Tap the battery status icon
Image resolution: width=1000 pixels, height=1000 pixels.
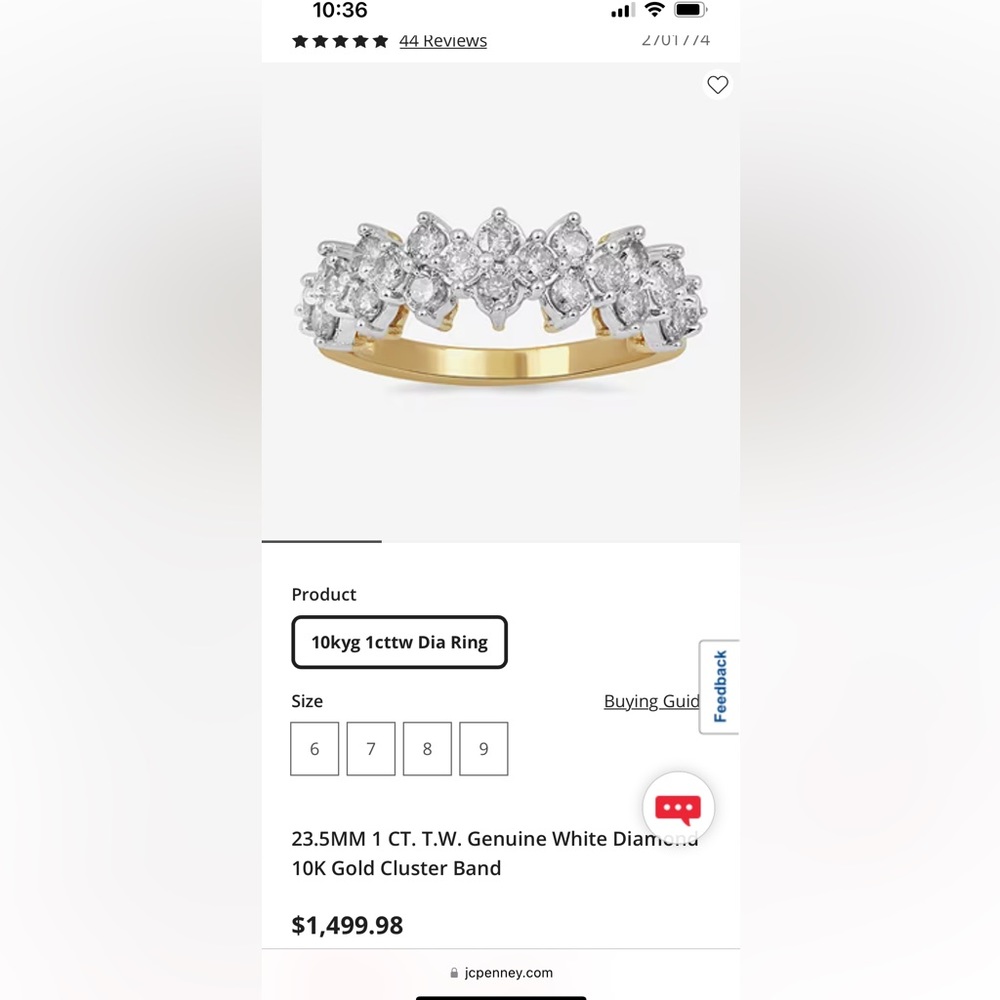(x=691, y=10)
